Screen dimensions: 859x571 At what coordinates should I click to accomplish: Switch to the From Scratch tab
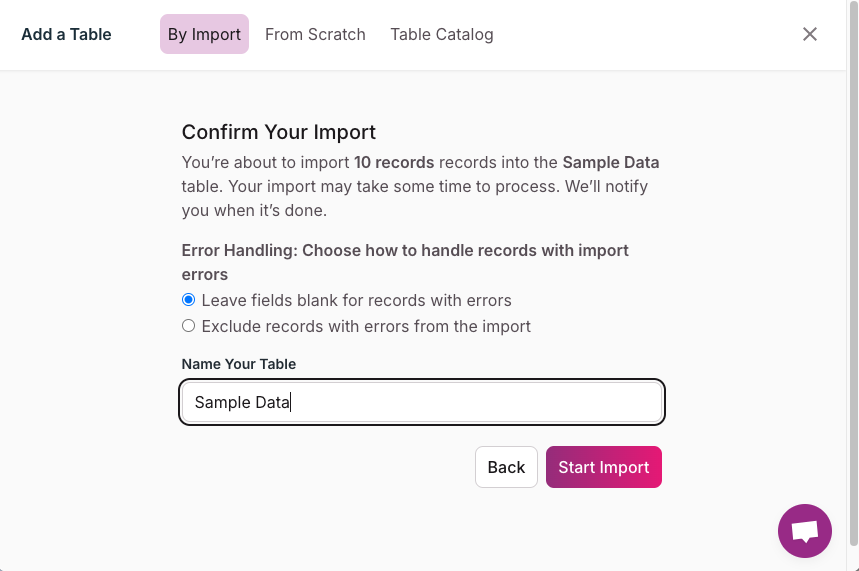coord(315,34)
